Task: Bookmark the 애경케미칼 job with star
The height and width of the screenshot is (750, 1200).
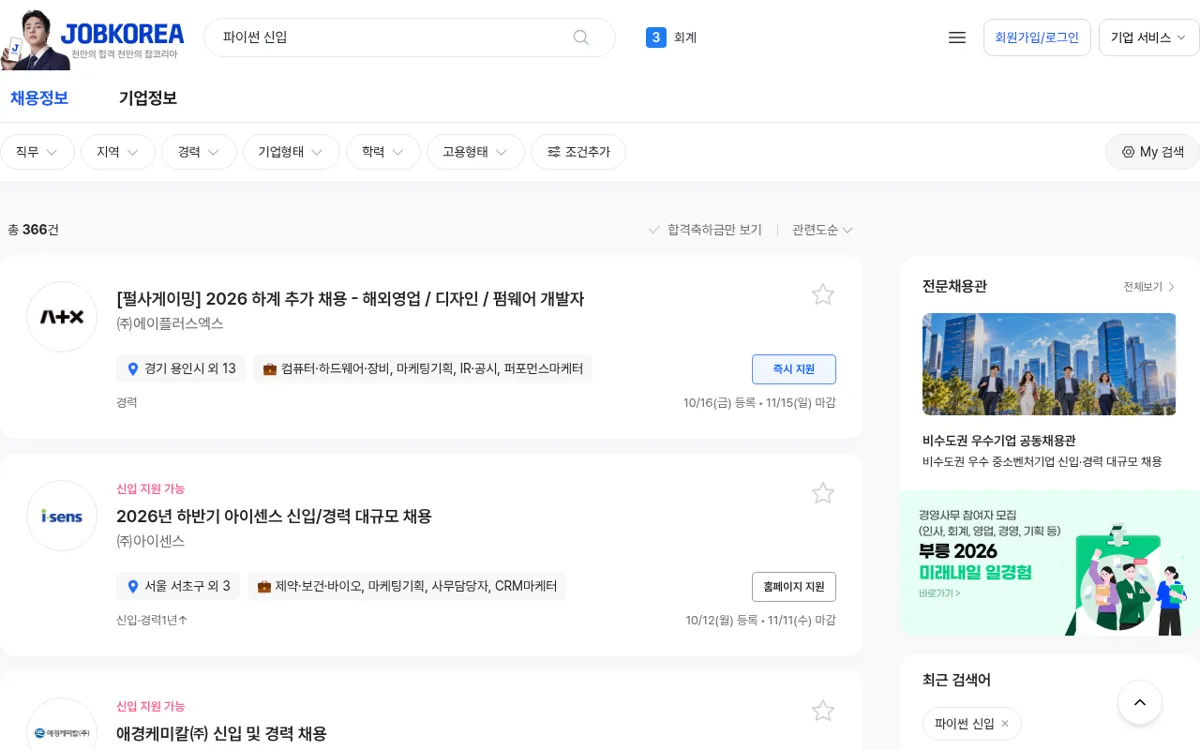Action: coord(823,711)
